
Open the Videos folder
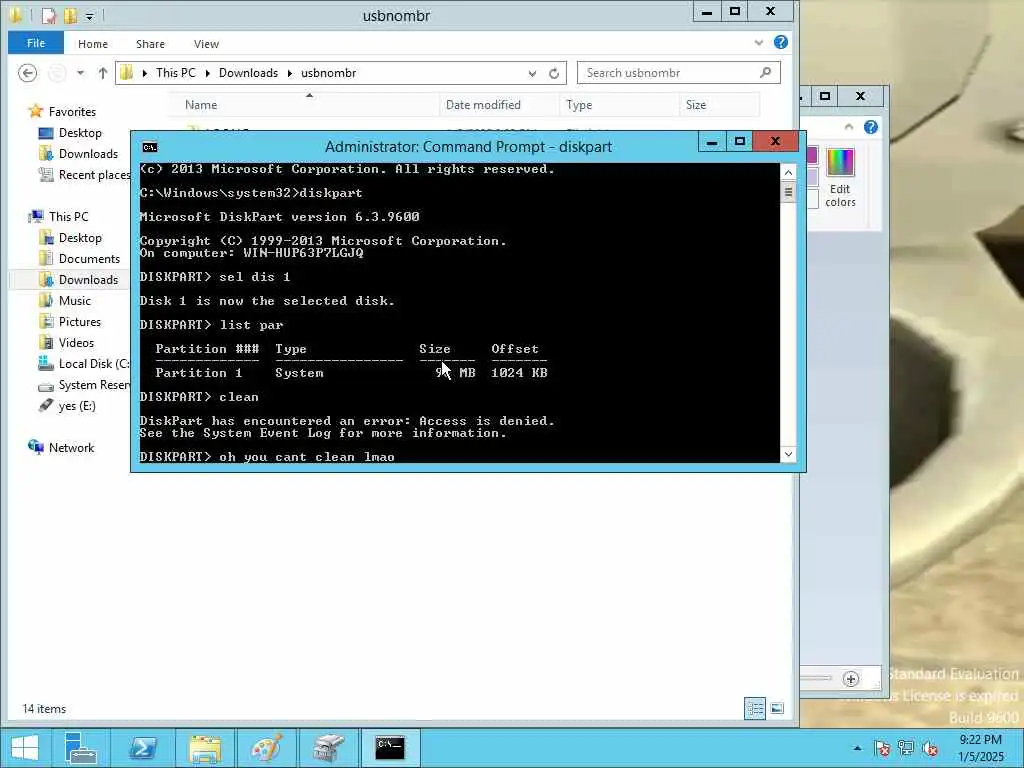pyautogui.click(x=76, y=342)
